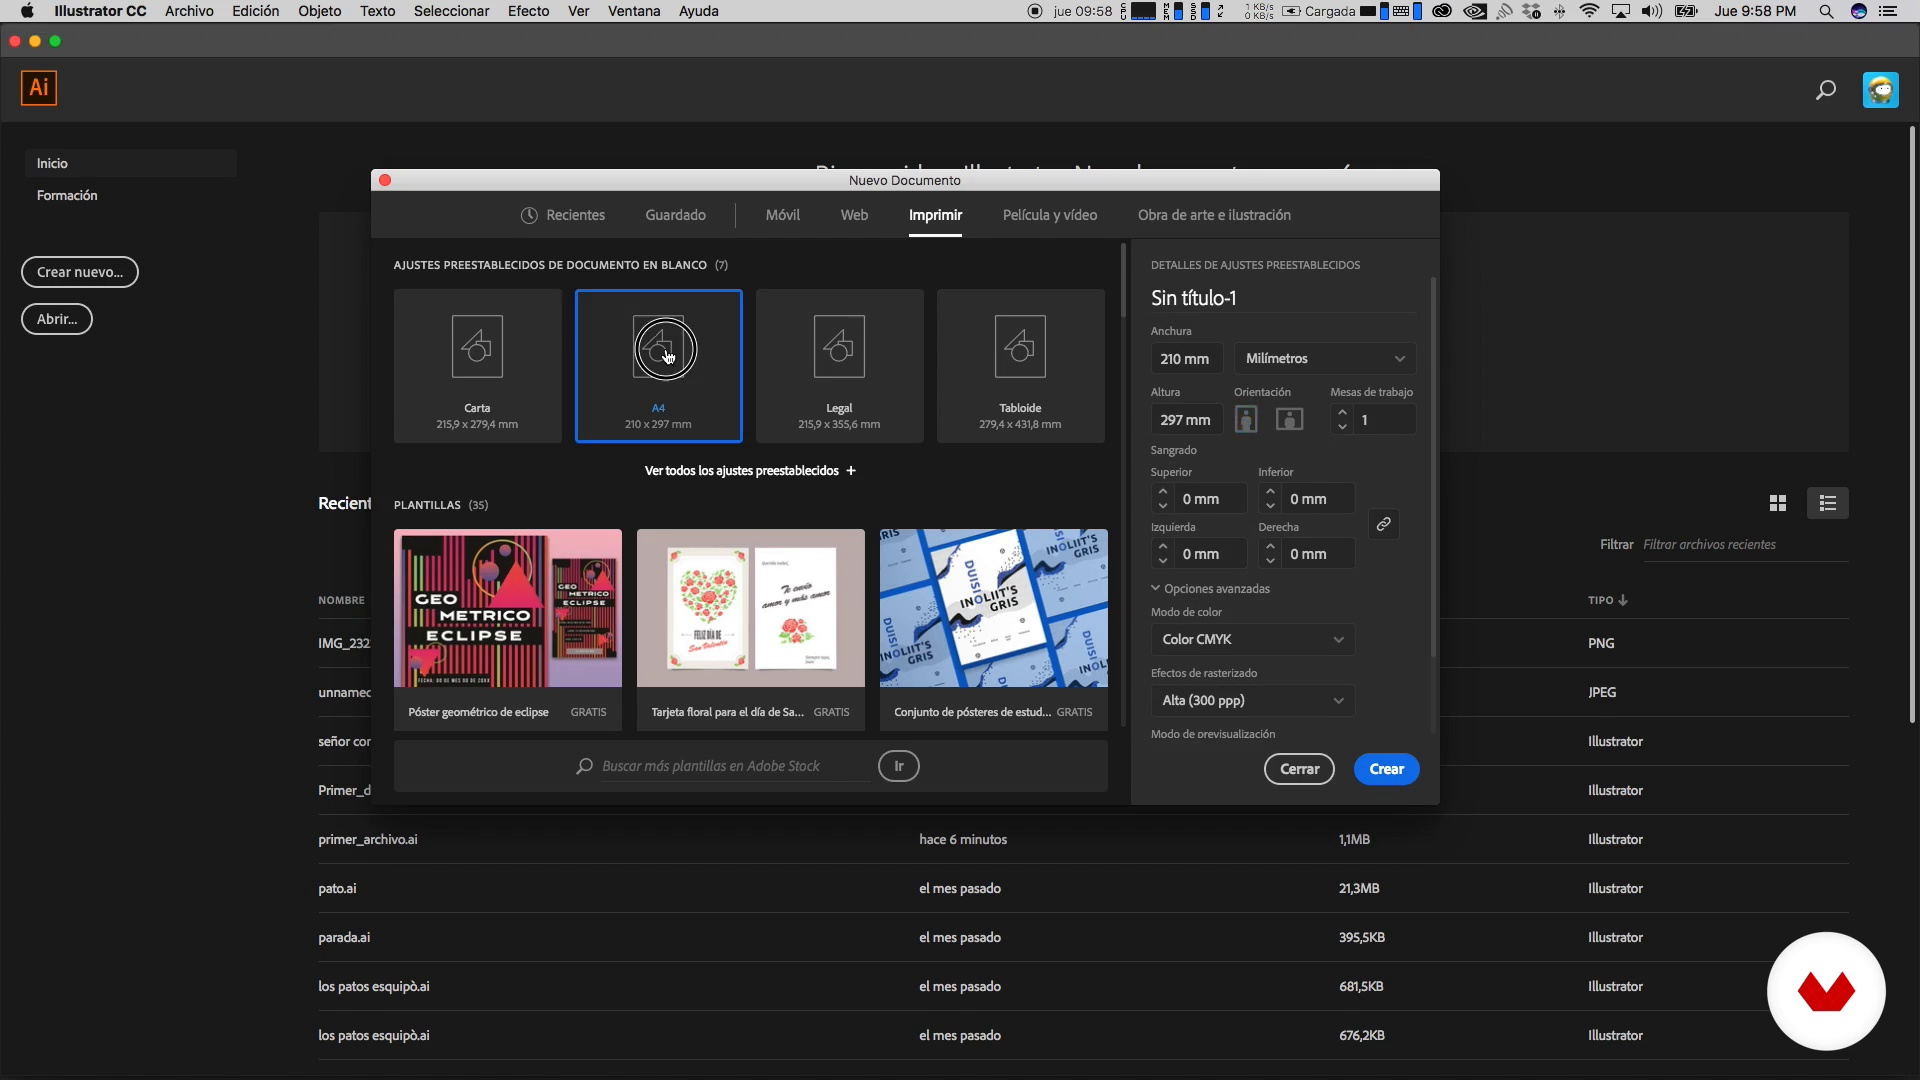The height and width of the screenshot is (1080, 1920).
Task: Open the Color CMYK mode dropdown
Action: pyautogui.click(x=1253, y=640)
